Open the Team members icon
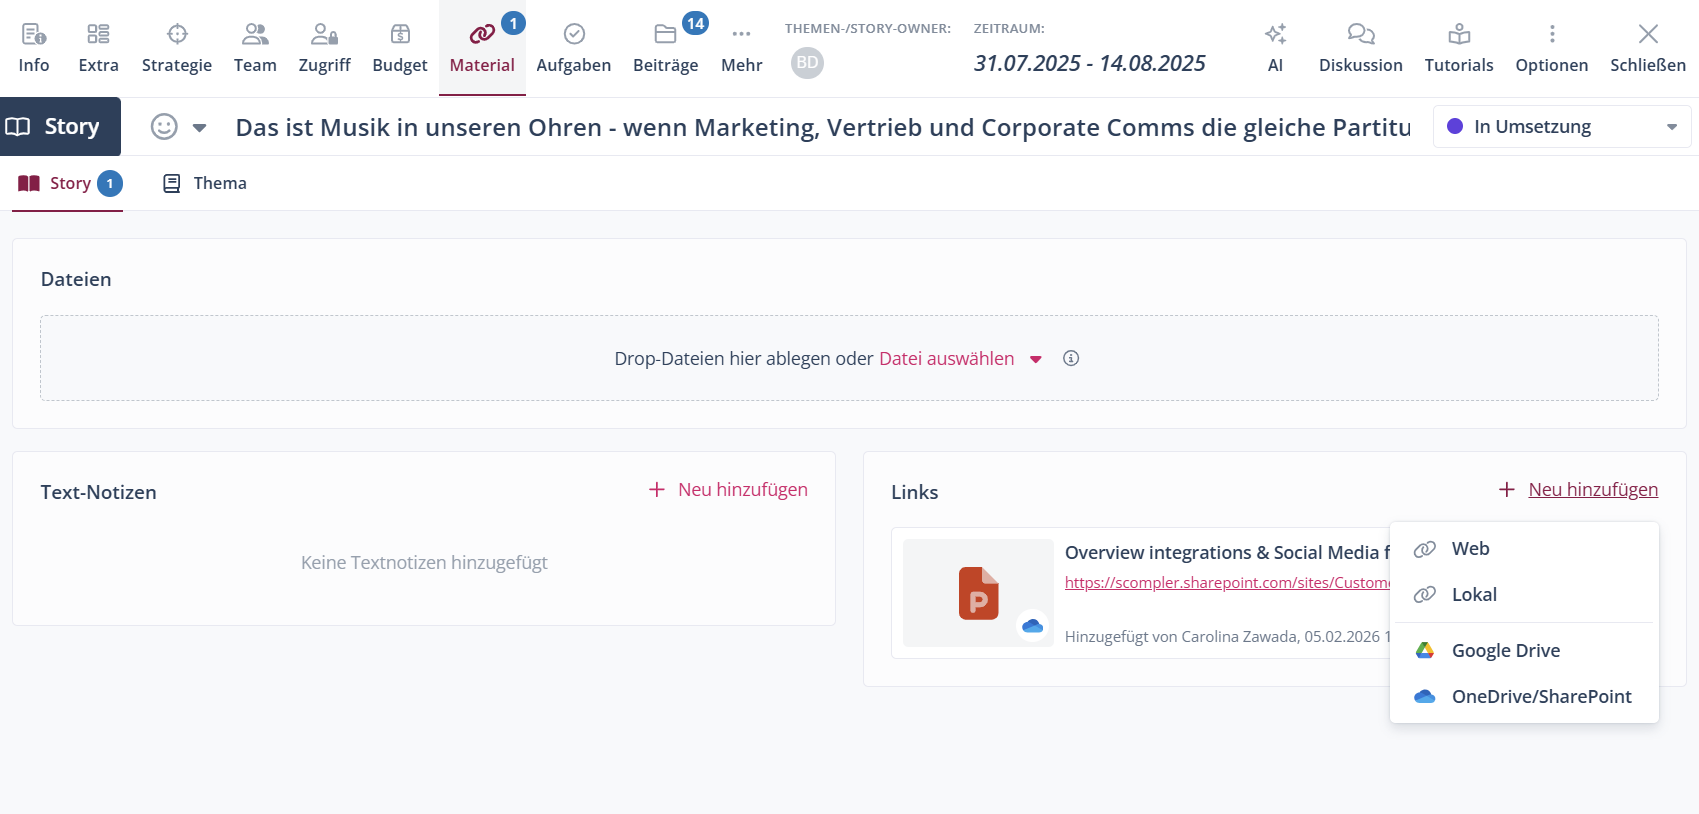The image size is (1699, 814). [255, 35]
